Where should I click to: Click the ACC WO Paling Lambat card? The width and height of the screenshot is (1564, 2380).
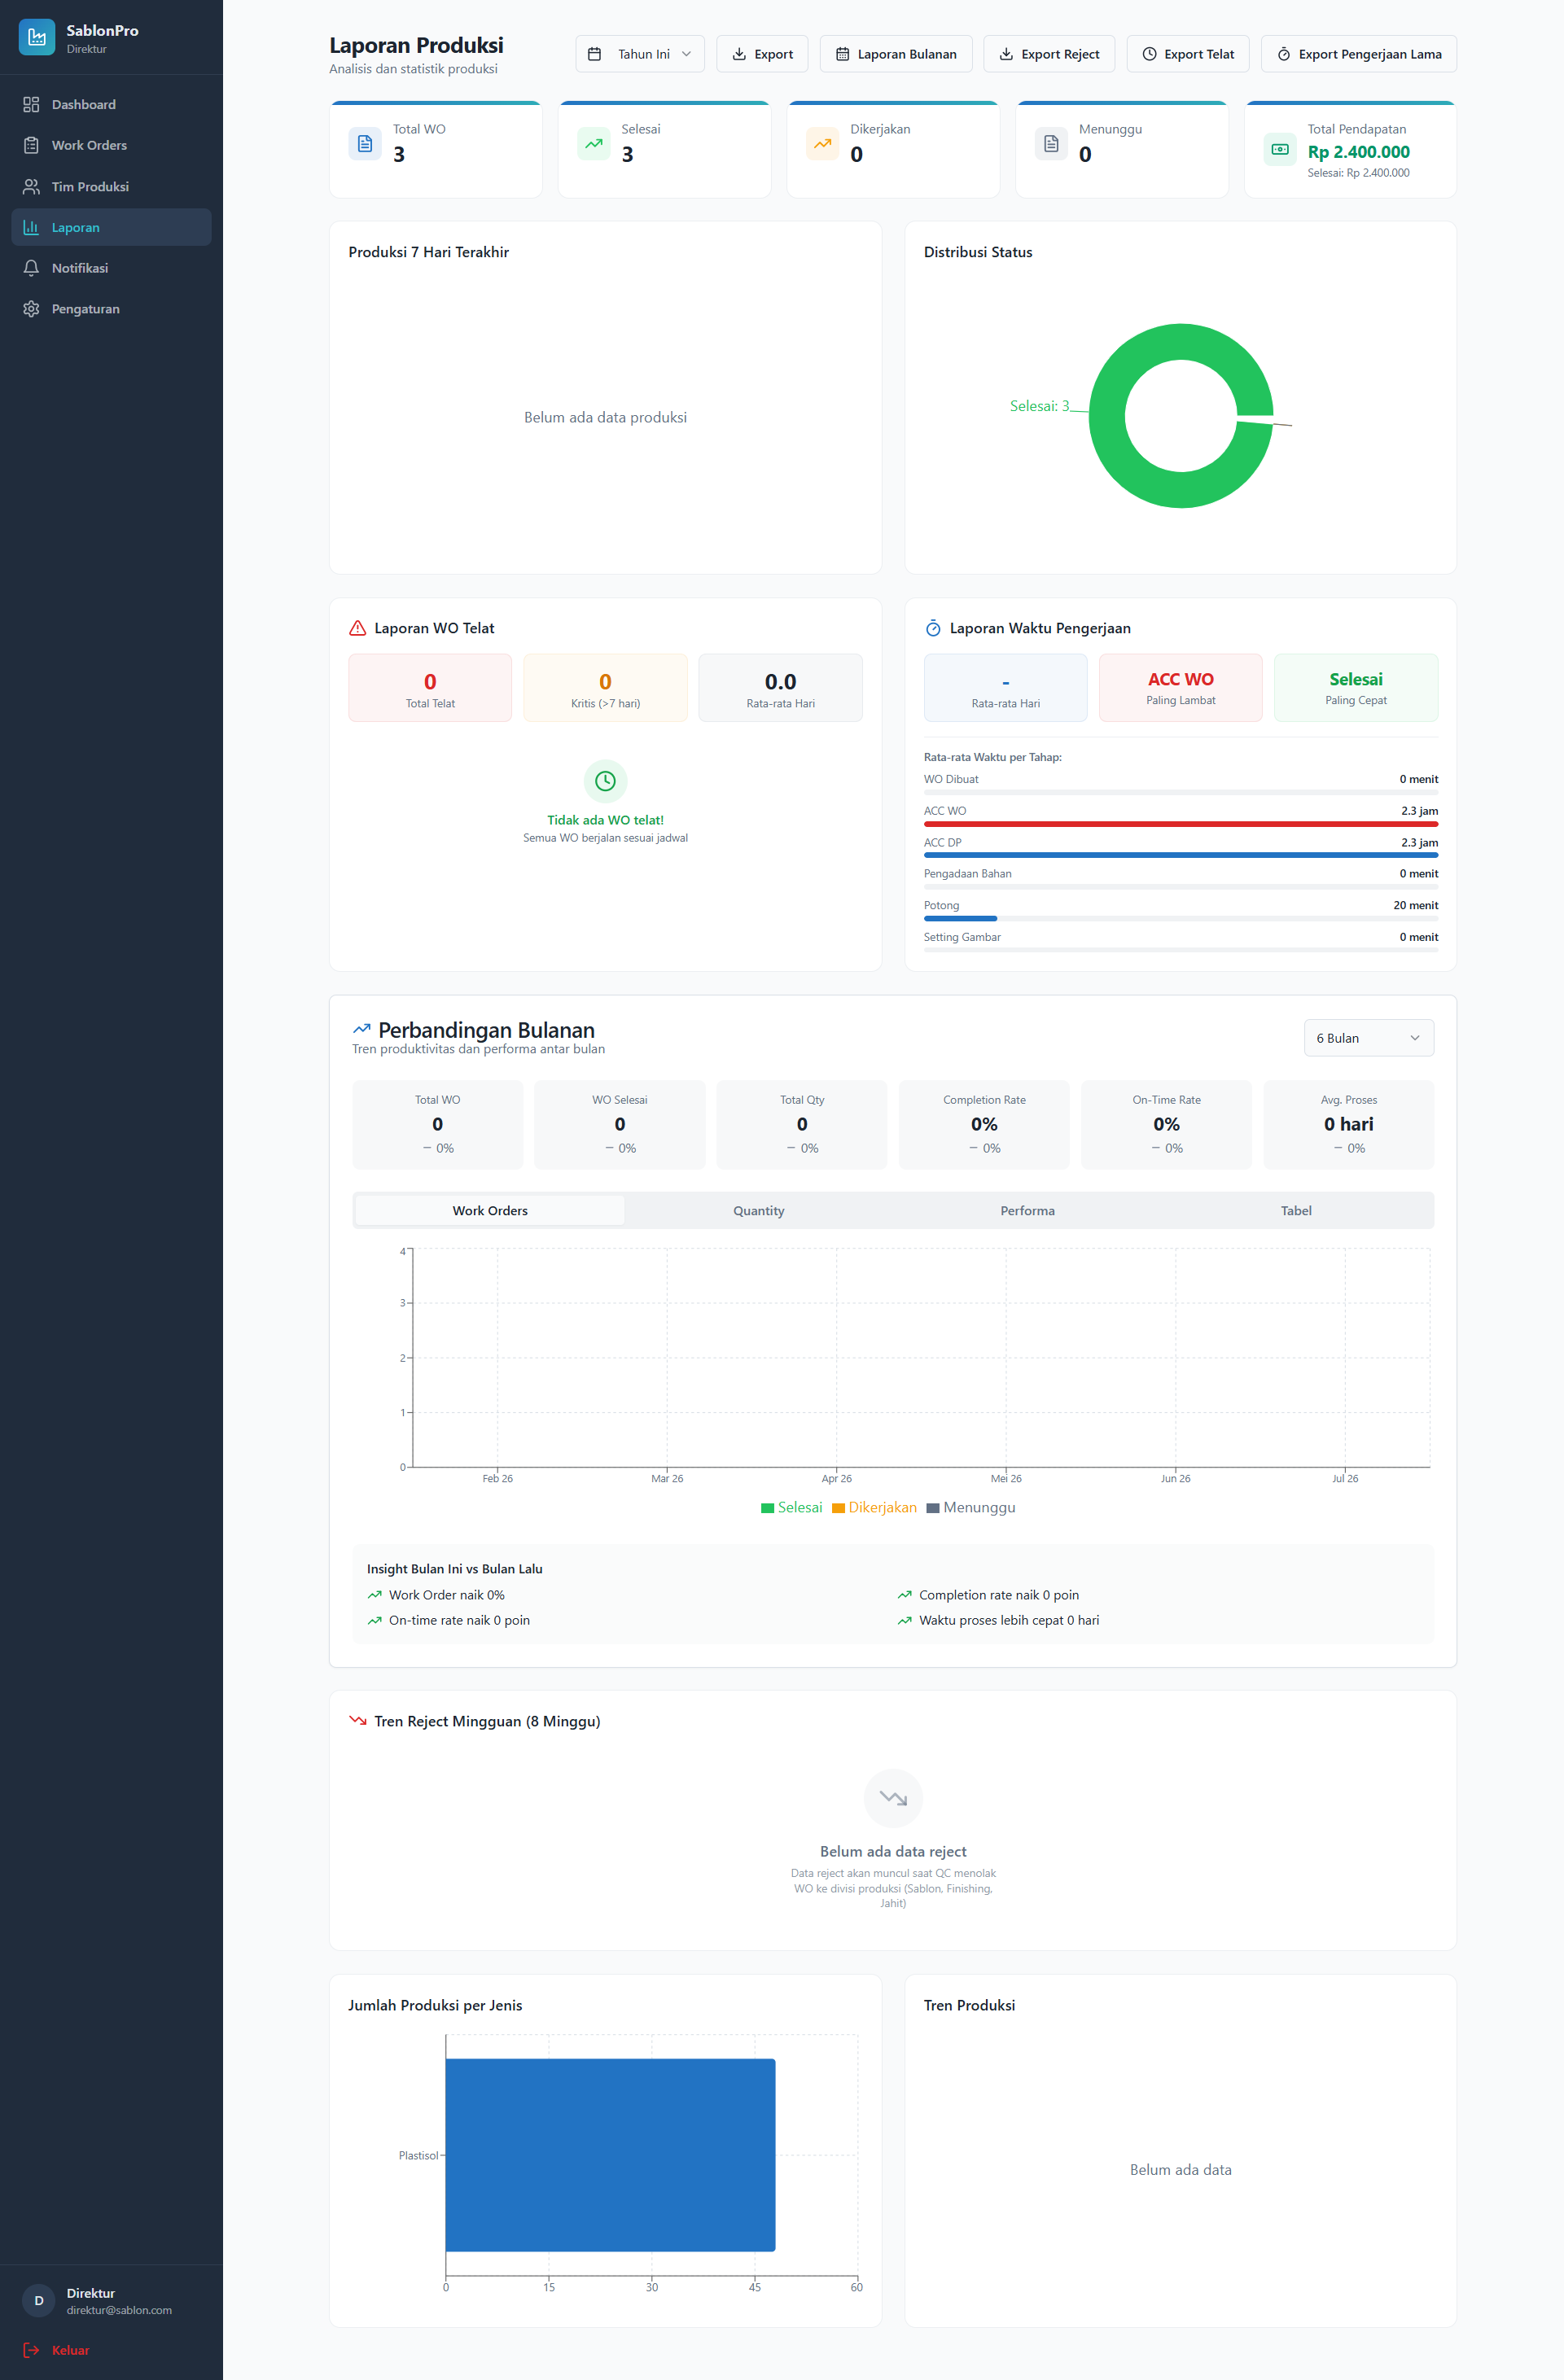(x=1181, y=688)
